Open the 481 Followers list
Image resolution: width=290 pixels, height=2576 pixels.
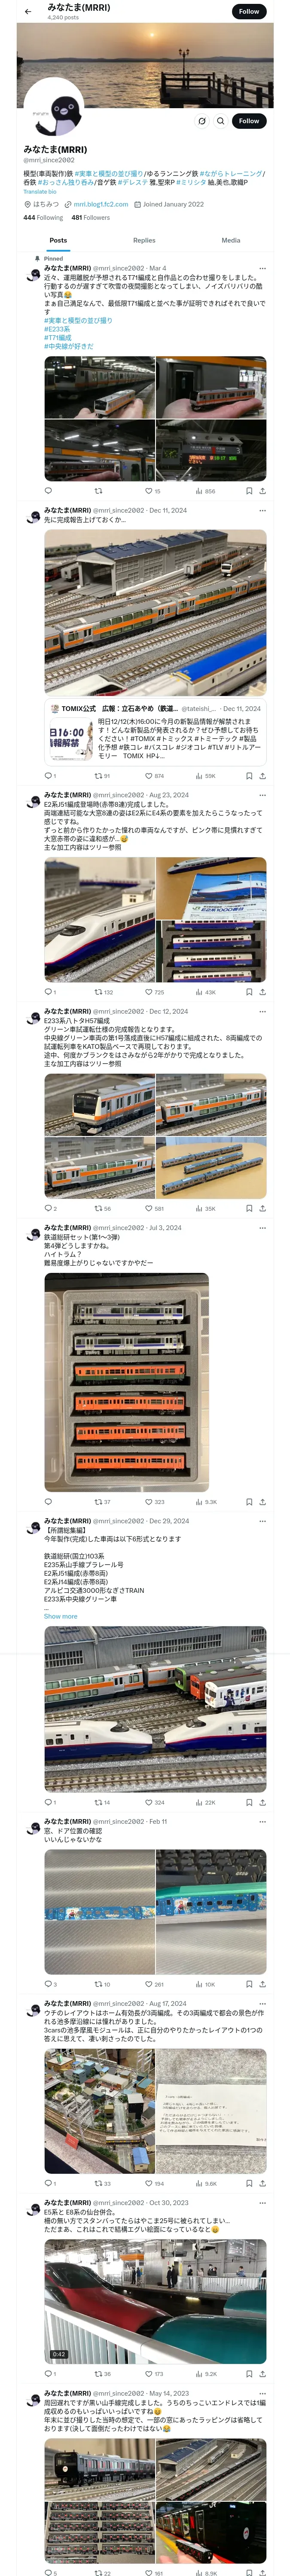pyautogui.click(x=90, y=217)
